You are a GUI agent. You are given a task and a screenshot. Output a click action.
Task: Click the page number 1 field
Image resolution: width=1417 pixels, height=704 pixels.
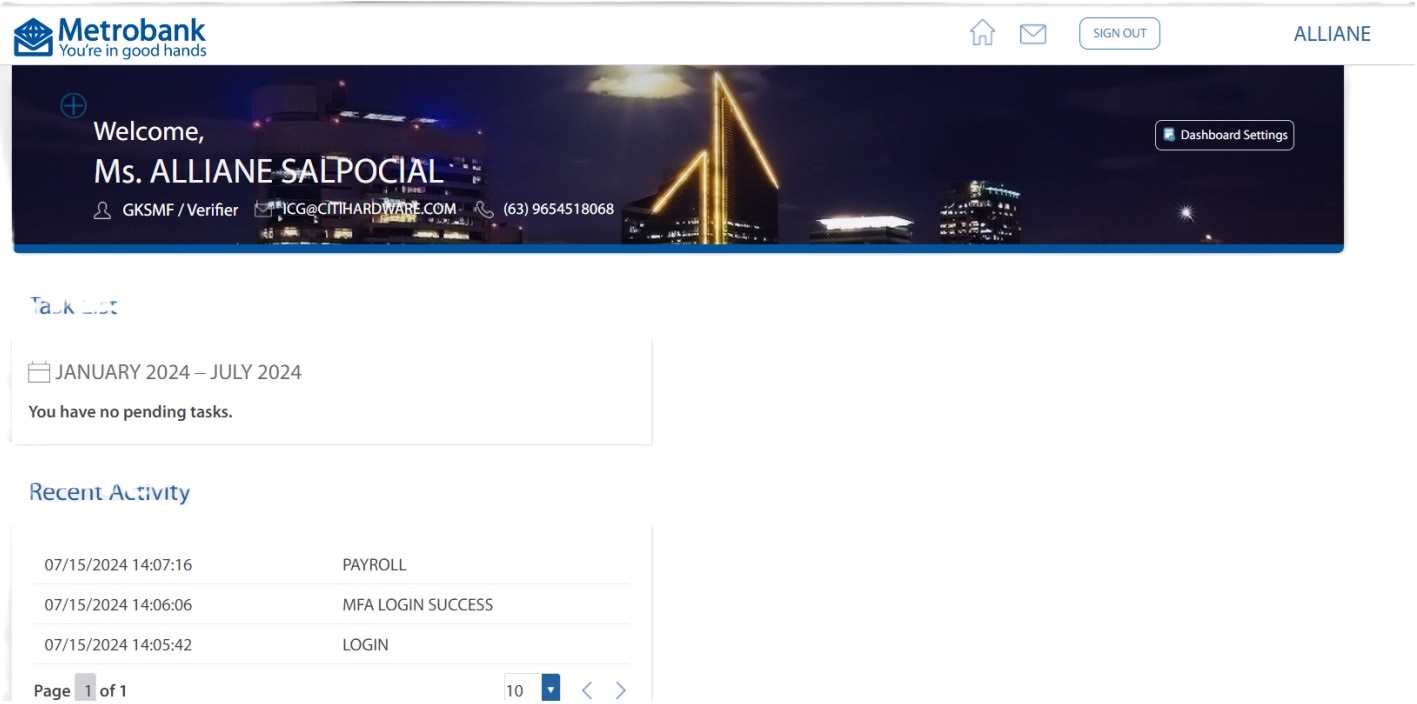coord(86,689)
